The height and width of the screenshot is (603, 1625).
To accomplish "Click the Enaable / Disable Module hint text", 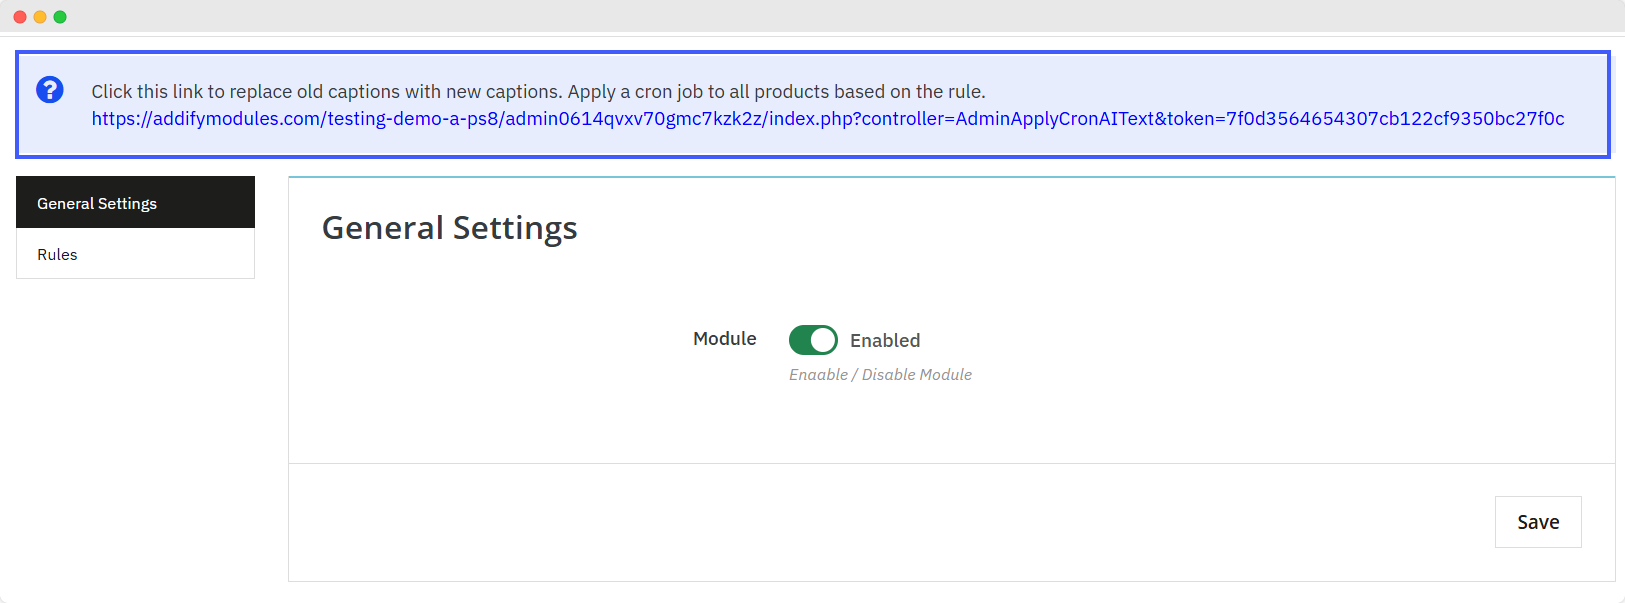I will (x=880, y=375).
